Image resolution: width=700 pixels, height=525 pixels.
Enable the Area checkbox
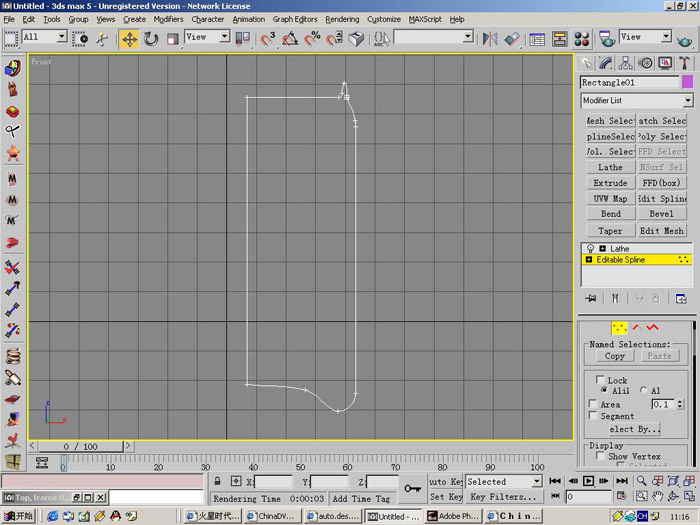click(x=593, y=404)
